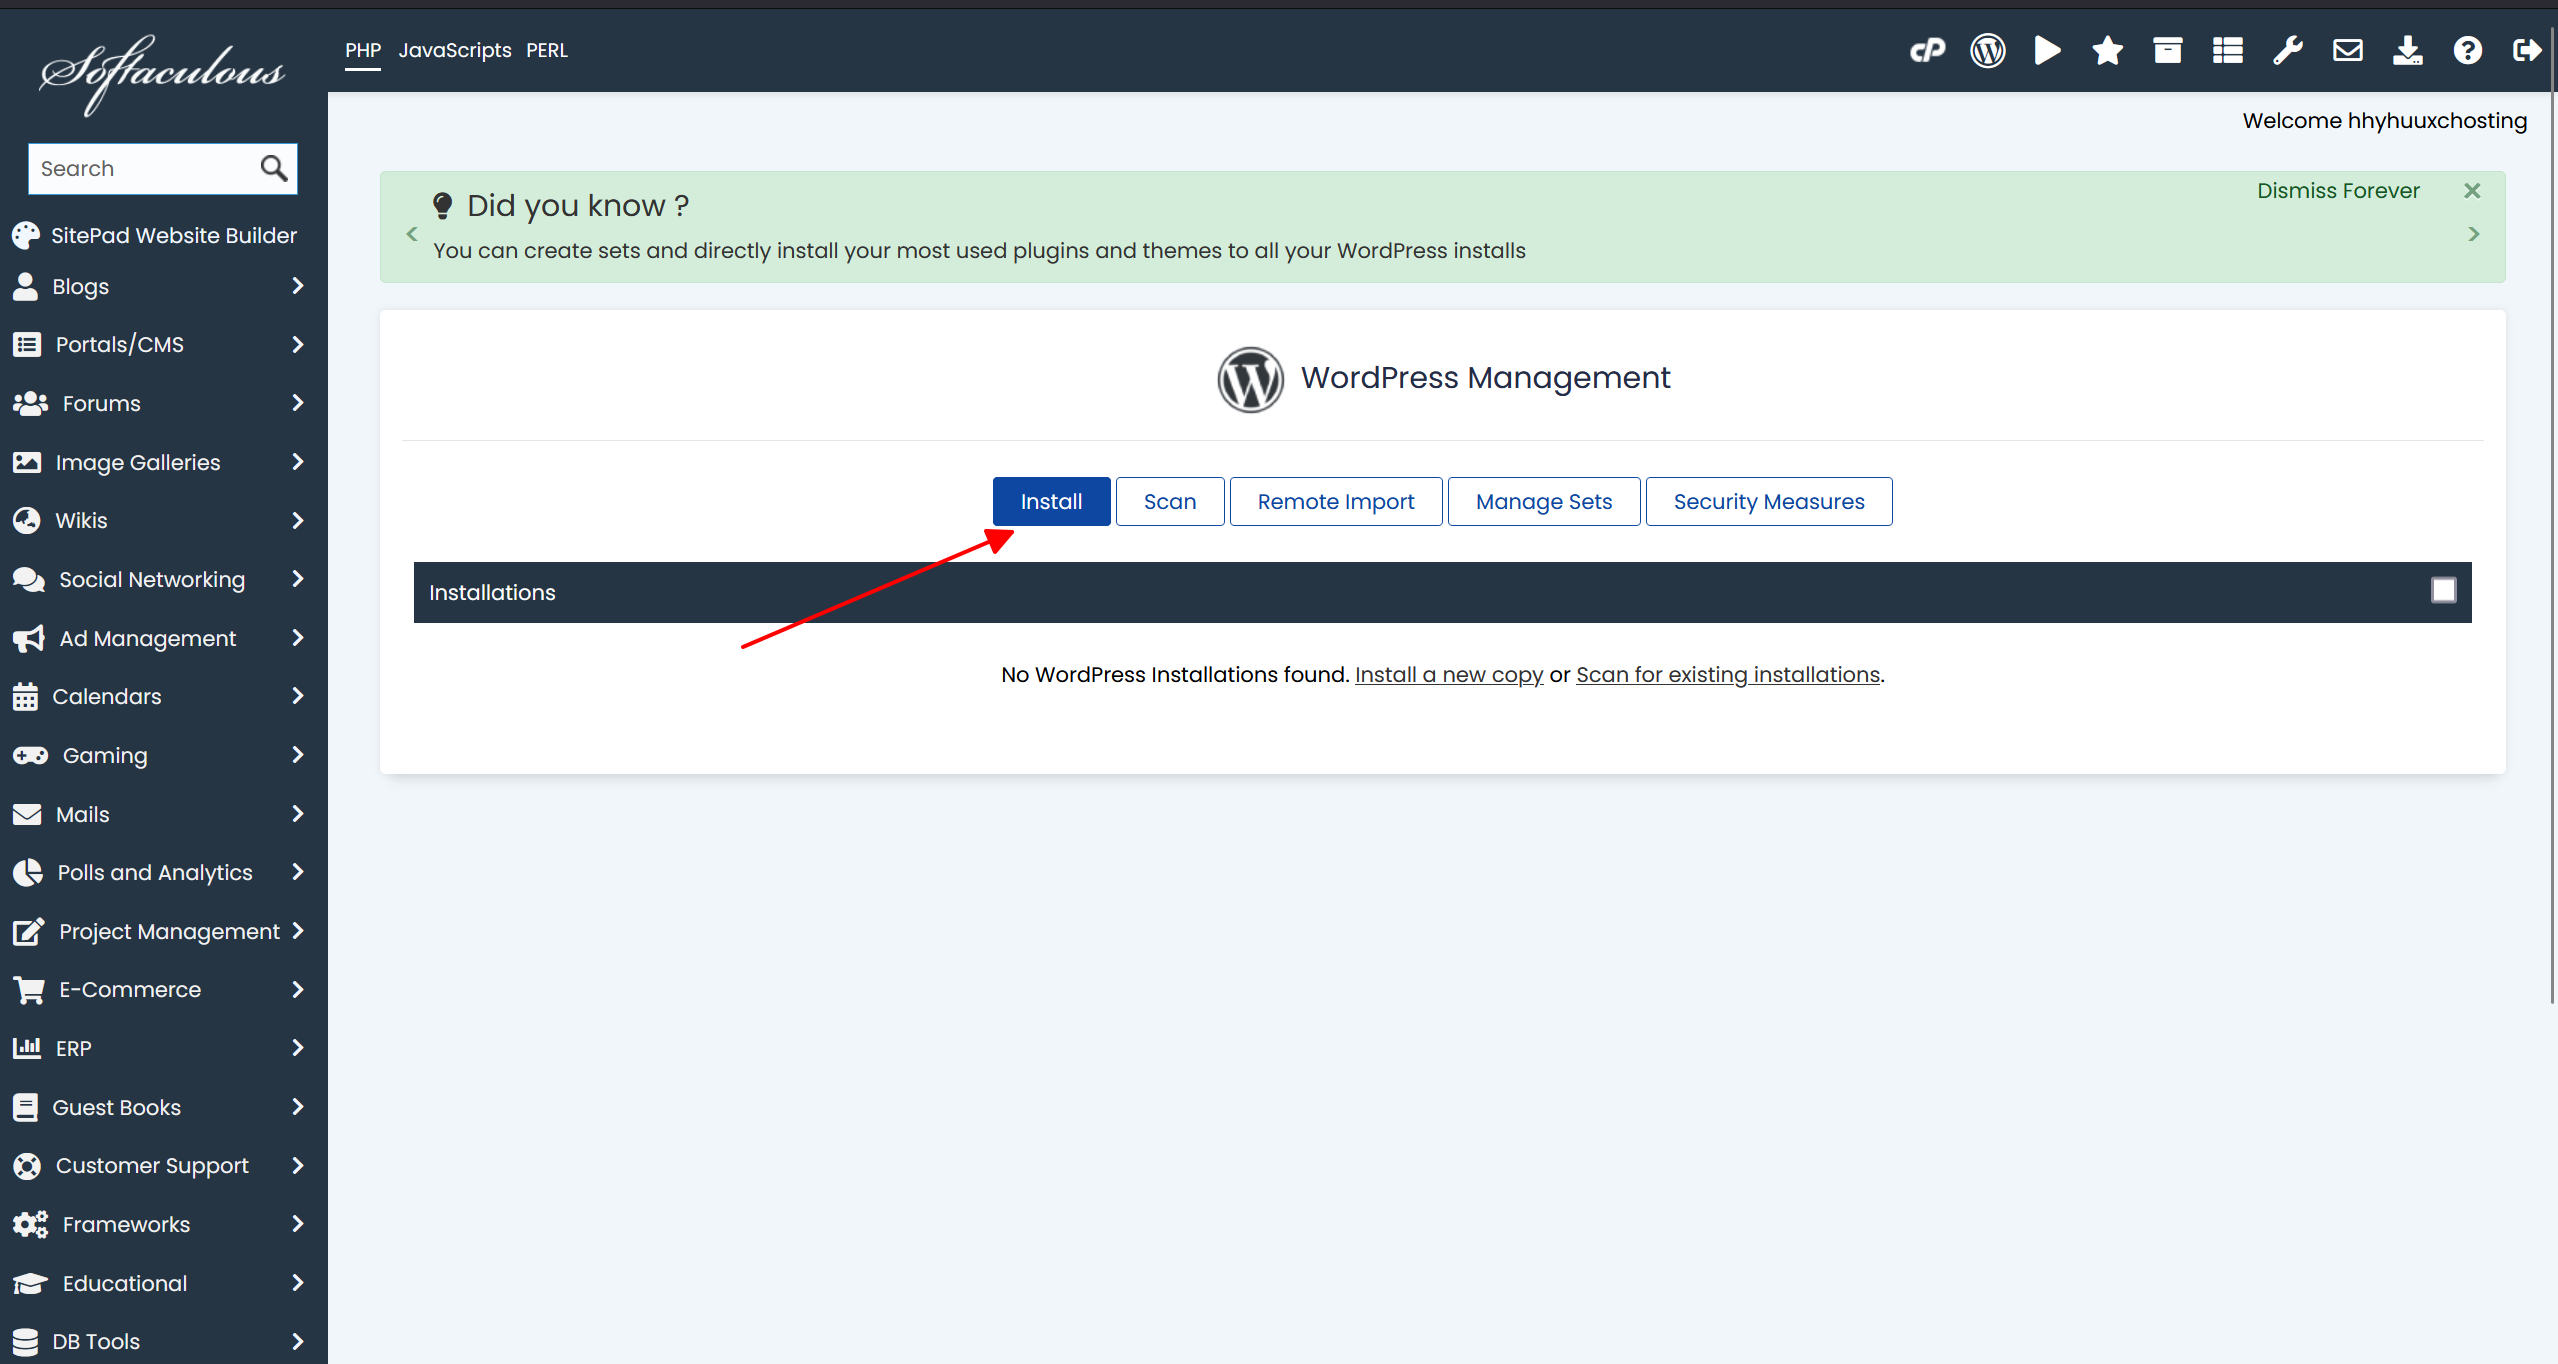Expand the Guest Books chevron
This screenshot has width=2558, height=1364.
(297, 1107)
